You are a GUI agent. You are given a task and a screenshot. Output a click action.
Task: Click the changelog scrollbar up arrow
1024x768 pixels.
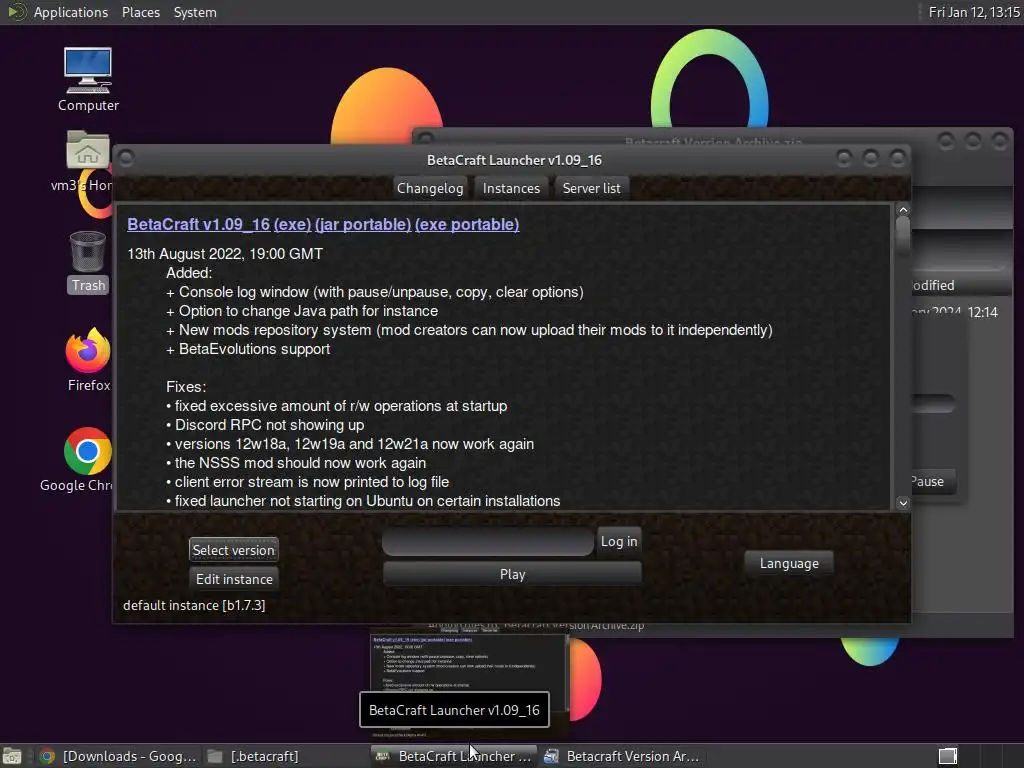(x=903, y=210)
